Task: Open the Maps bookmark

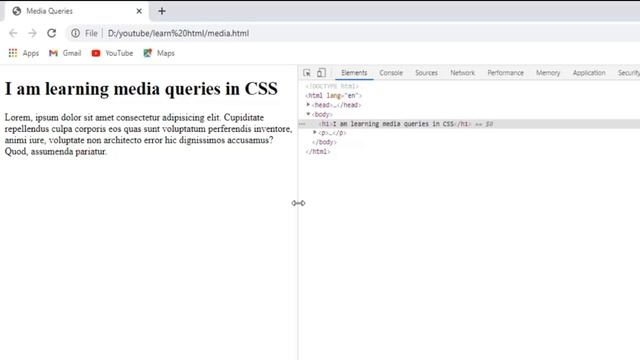Action: coord(159,53)
